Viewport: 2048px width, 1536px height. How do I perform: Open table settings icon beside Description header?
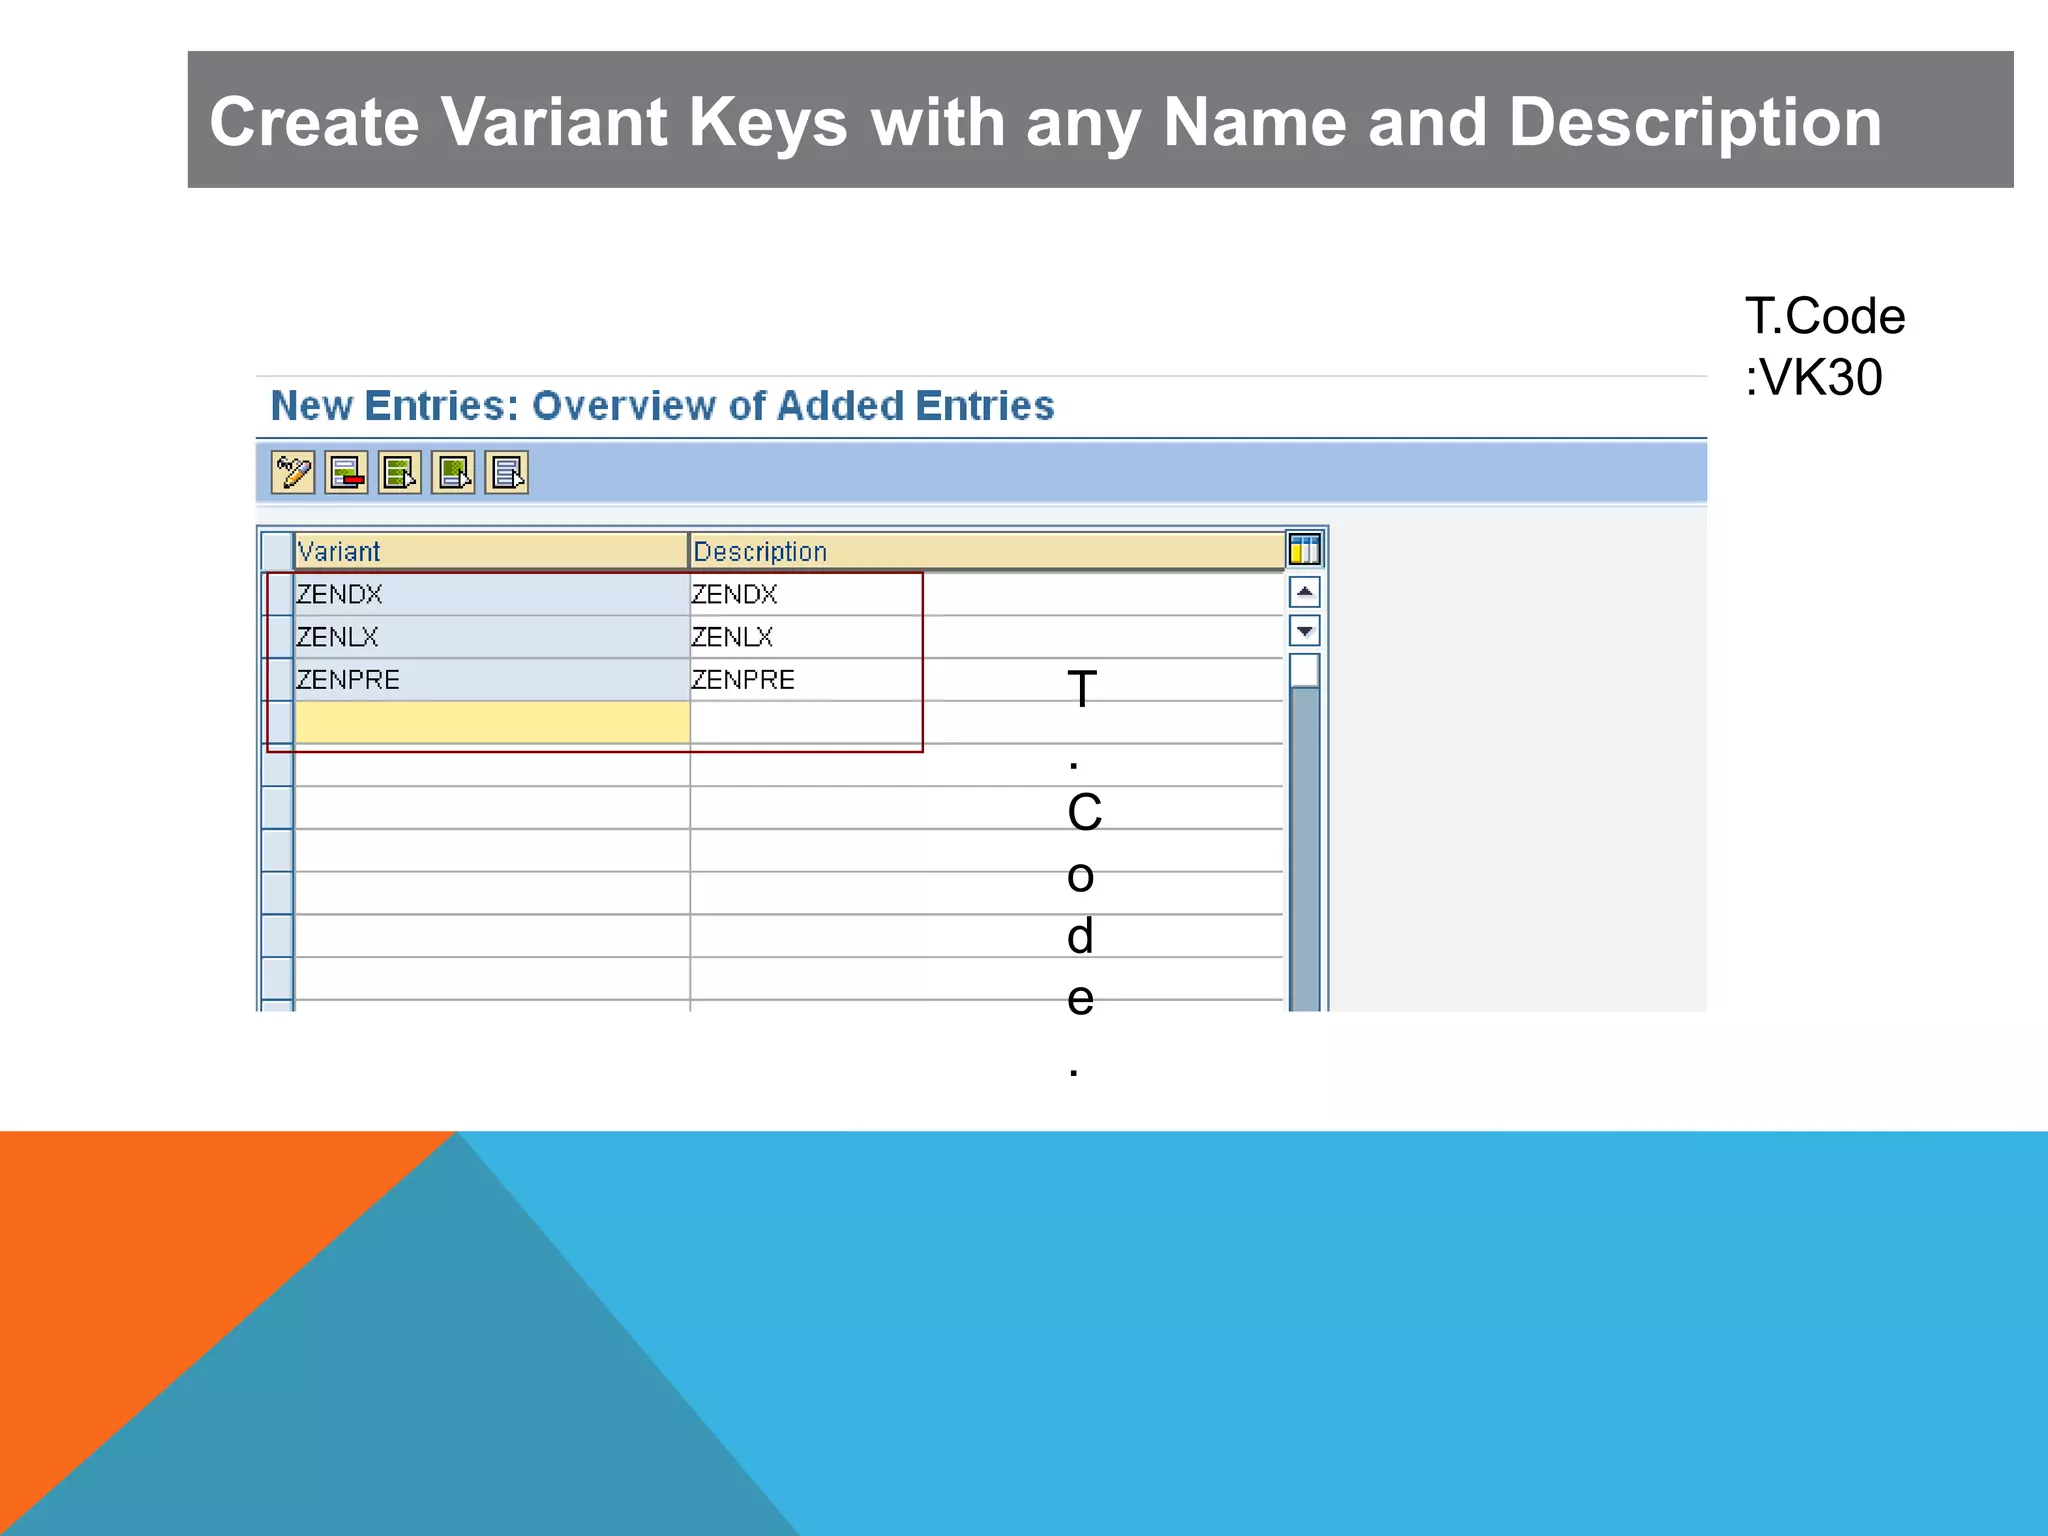(x=1305, y=549)
